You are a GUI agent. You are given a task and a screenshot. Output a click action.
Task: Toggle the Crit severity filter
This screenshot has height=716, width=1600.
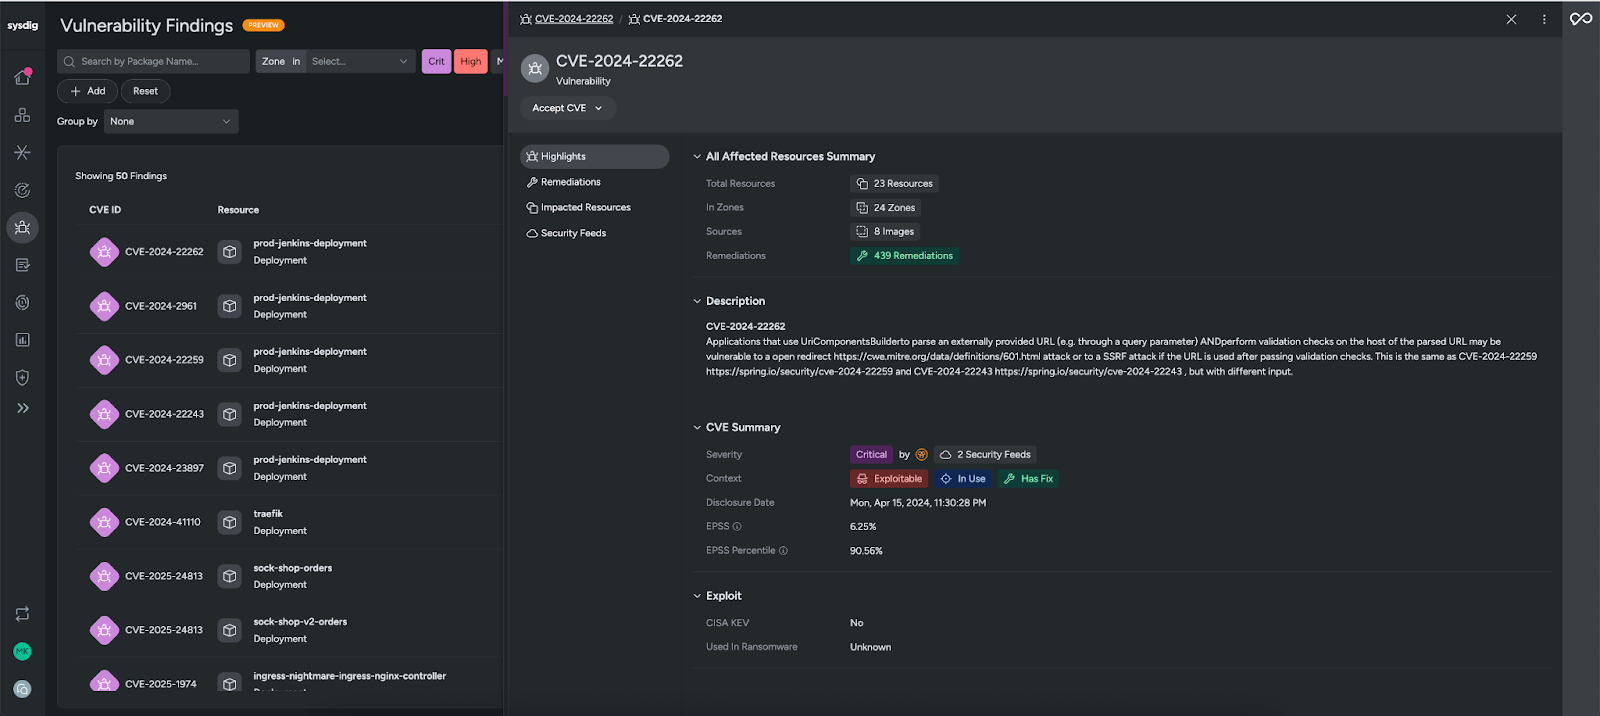click(x=436, y=62)
